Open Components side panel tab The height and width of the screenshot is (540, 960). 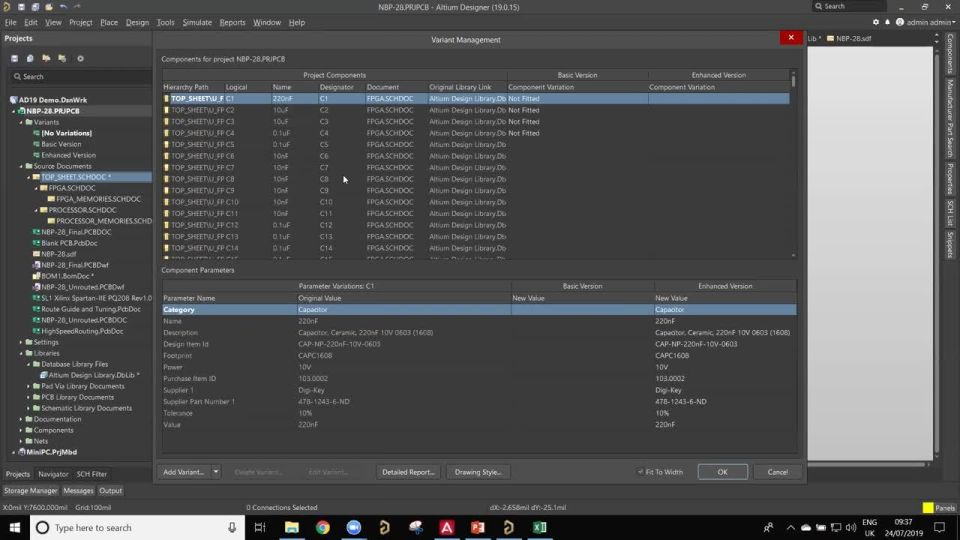click(x=950, y=54)
